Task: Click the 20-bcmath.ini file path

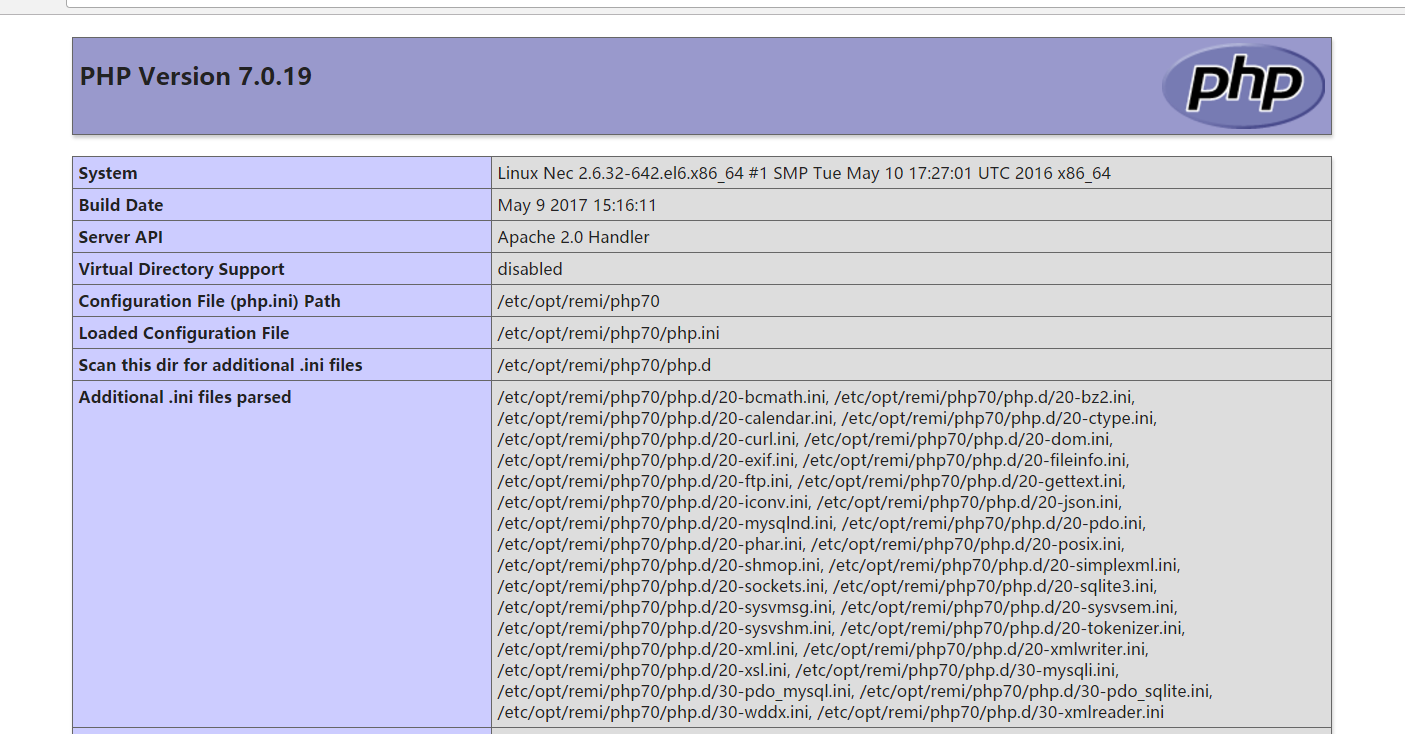Action: [661, 397]
